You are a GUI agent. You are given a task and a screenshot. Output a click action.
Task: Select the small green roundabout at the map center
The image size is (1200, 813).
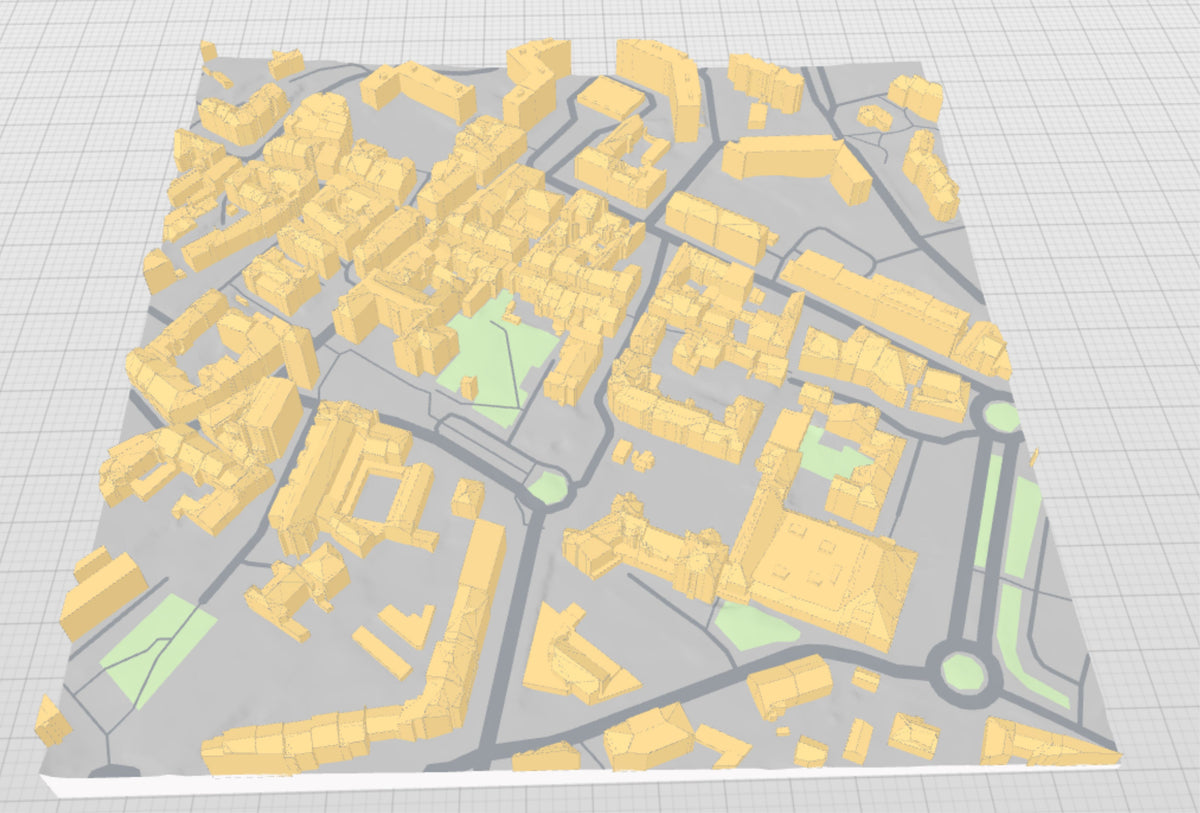coord(548,488)
